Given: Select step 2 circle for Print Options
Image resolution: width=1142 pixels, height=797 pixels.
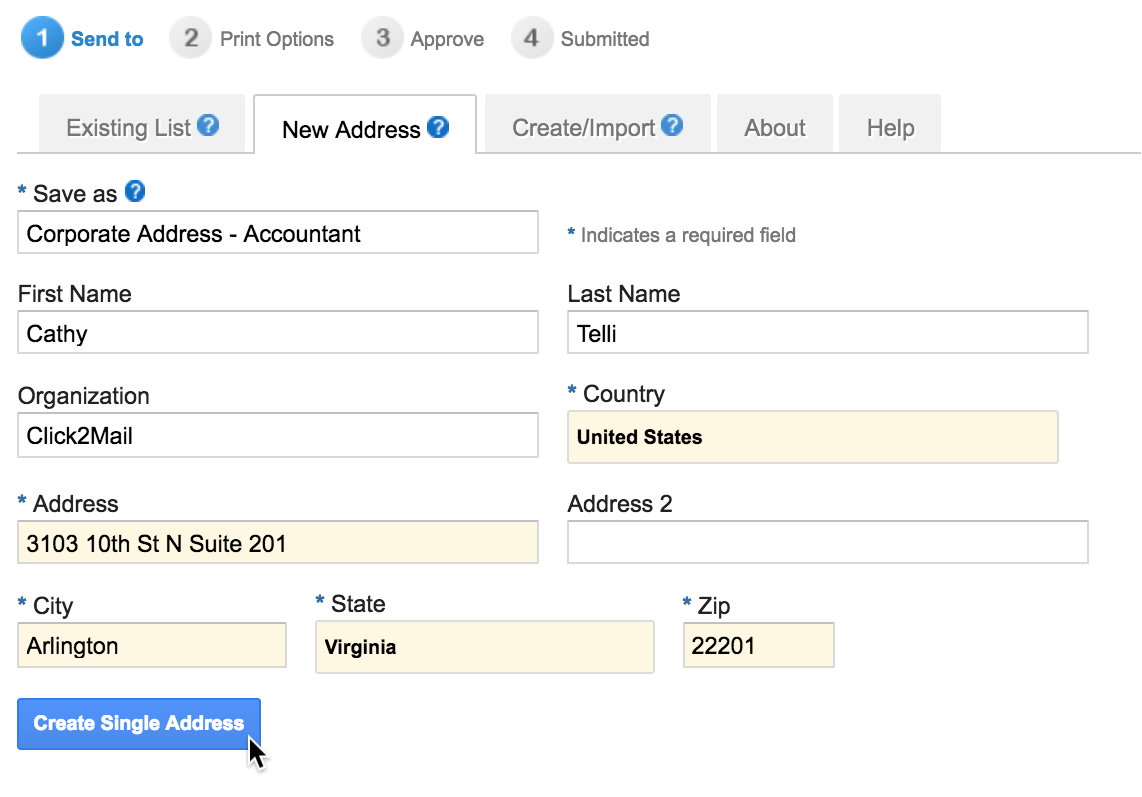Looking at the screenshot, I should (x=191, y=38).
